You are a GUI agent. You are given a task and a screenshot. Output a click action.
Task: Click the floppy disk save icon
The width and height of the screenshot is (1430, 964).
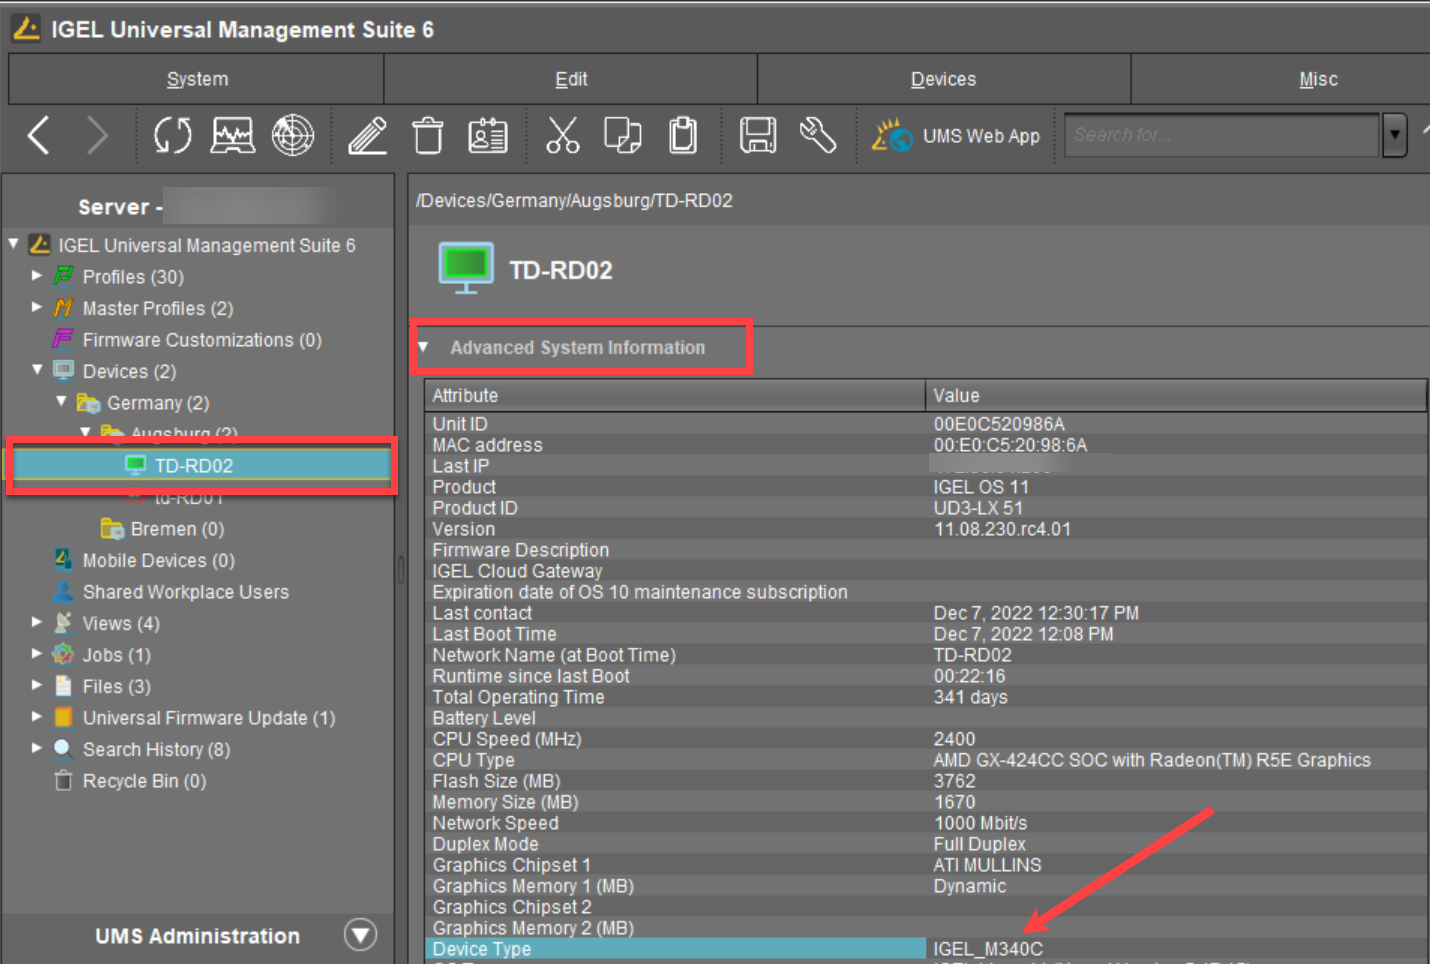coord(757,135)
